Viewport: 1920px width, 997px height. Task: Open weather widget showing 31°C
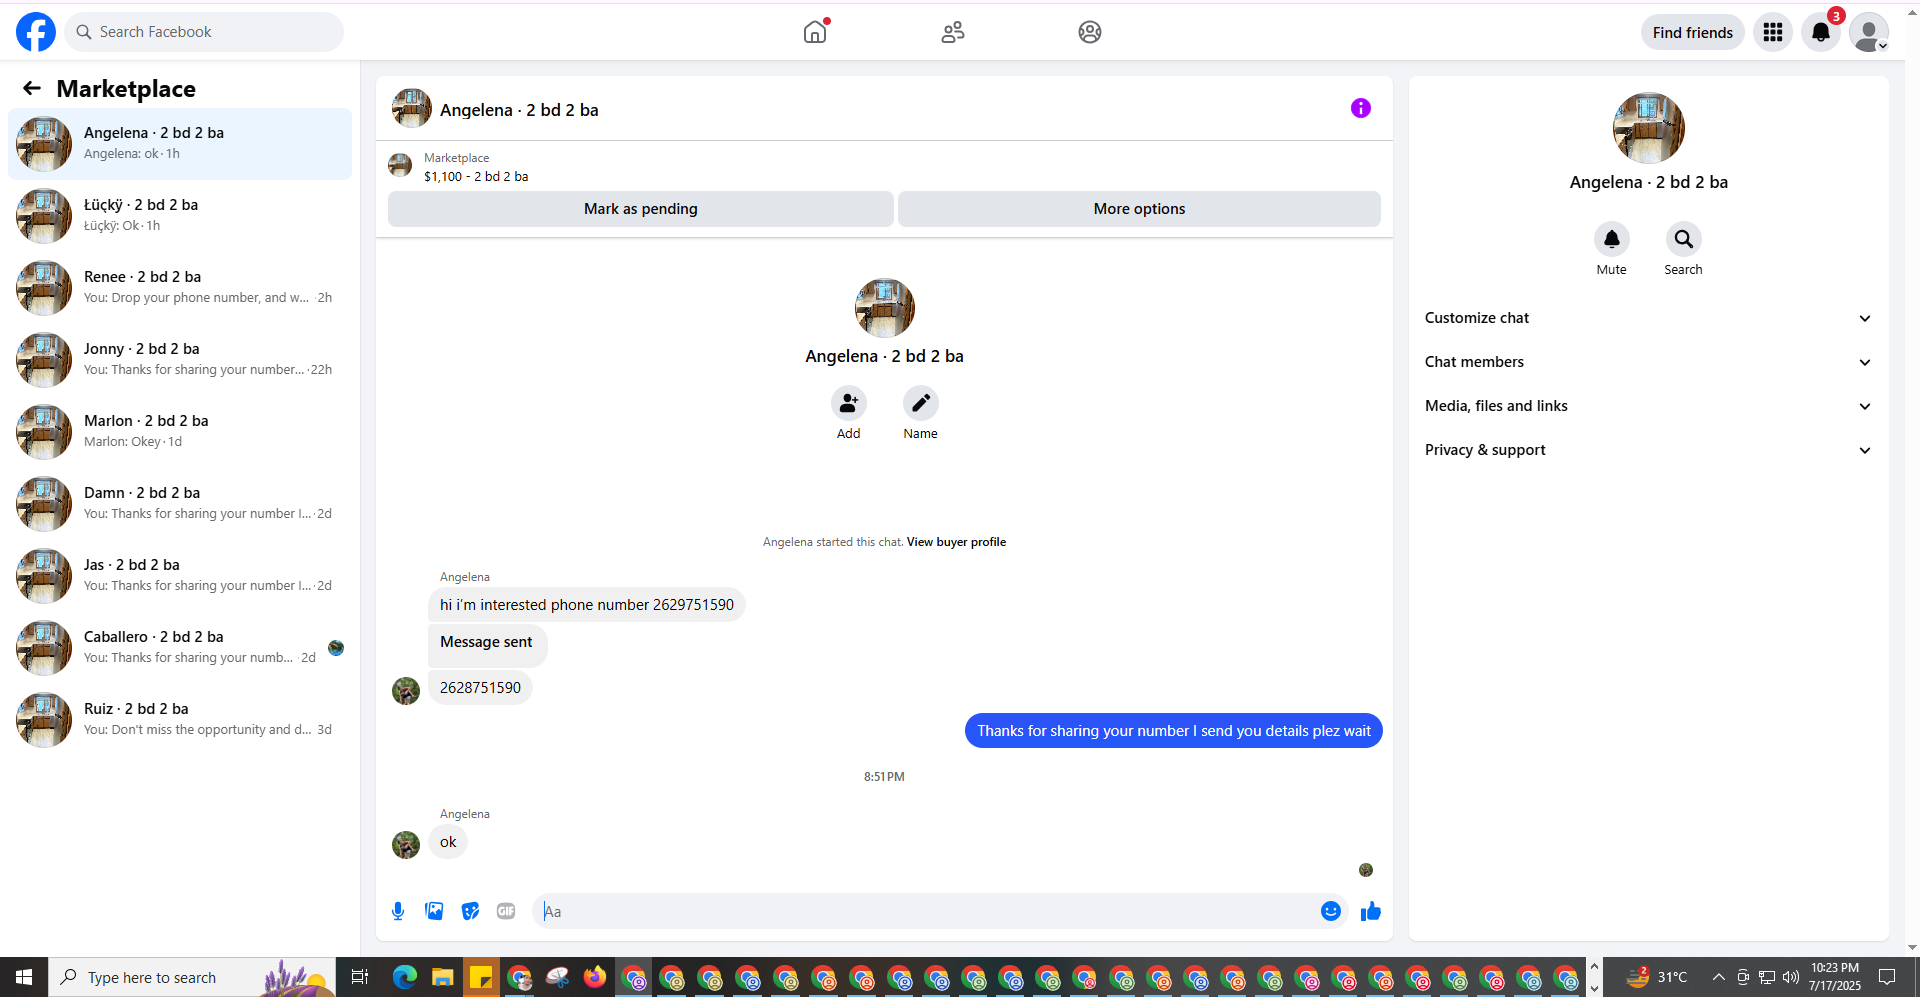pyautogui.click(x=1657, y=977)
